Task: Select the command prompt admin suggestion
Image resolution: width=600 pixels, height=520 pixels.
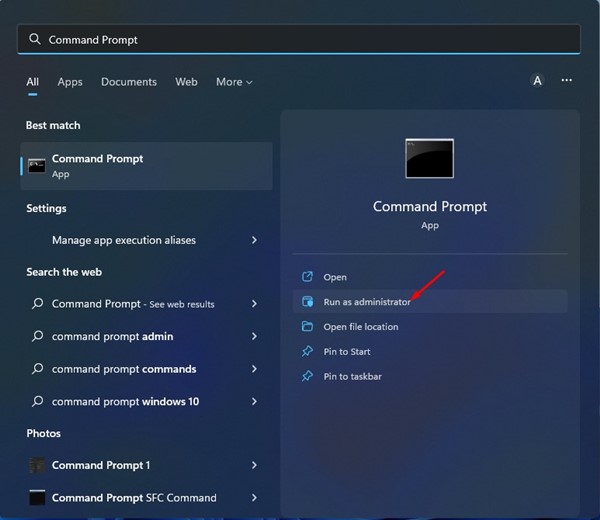Action: click(112, 336)
